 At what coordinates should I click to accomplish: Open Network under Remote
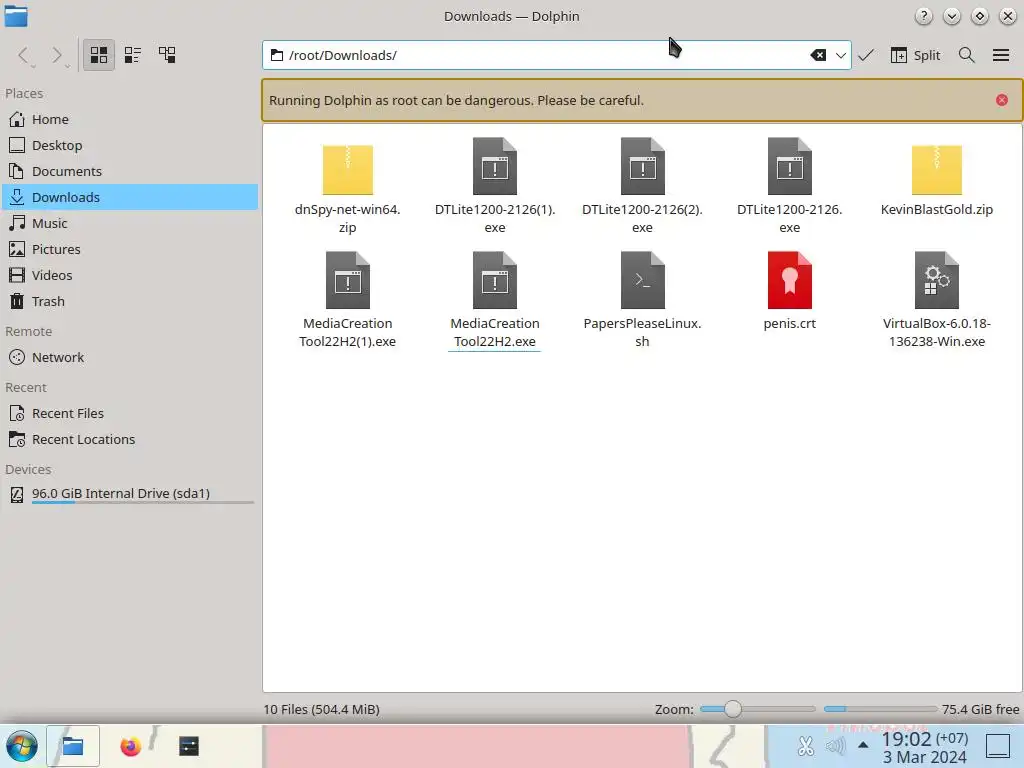[x=130, y=358]
